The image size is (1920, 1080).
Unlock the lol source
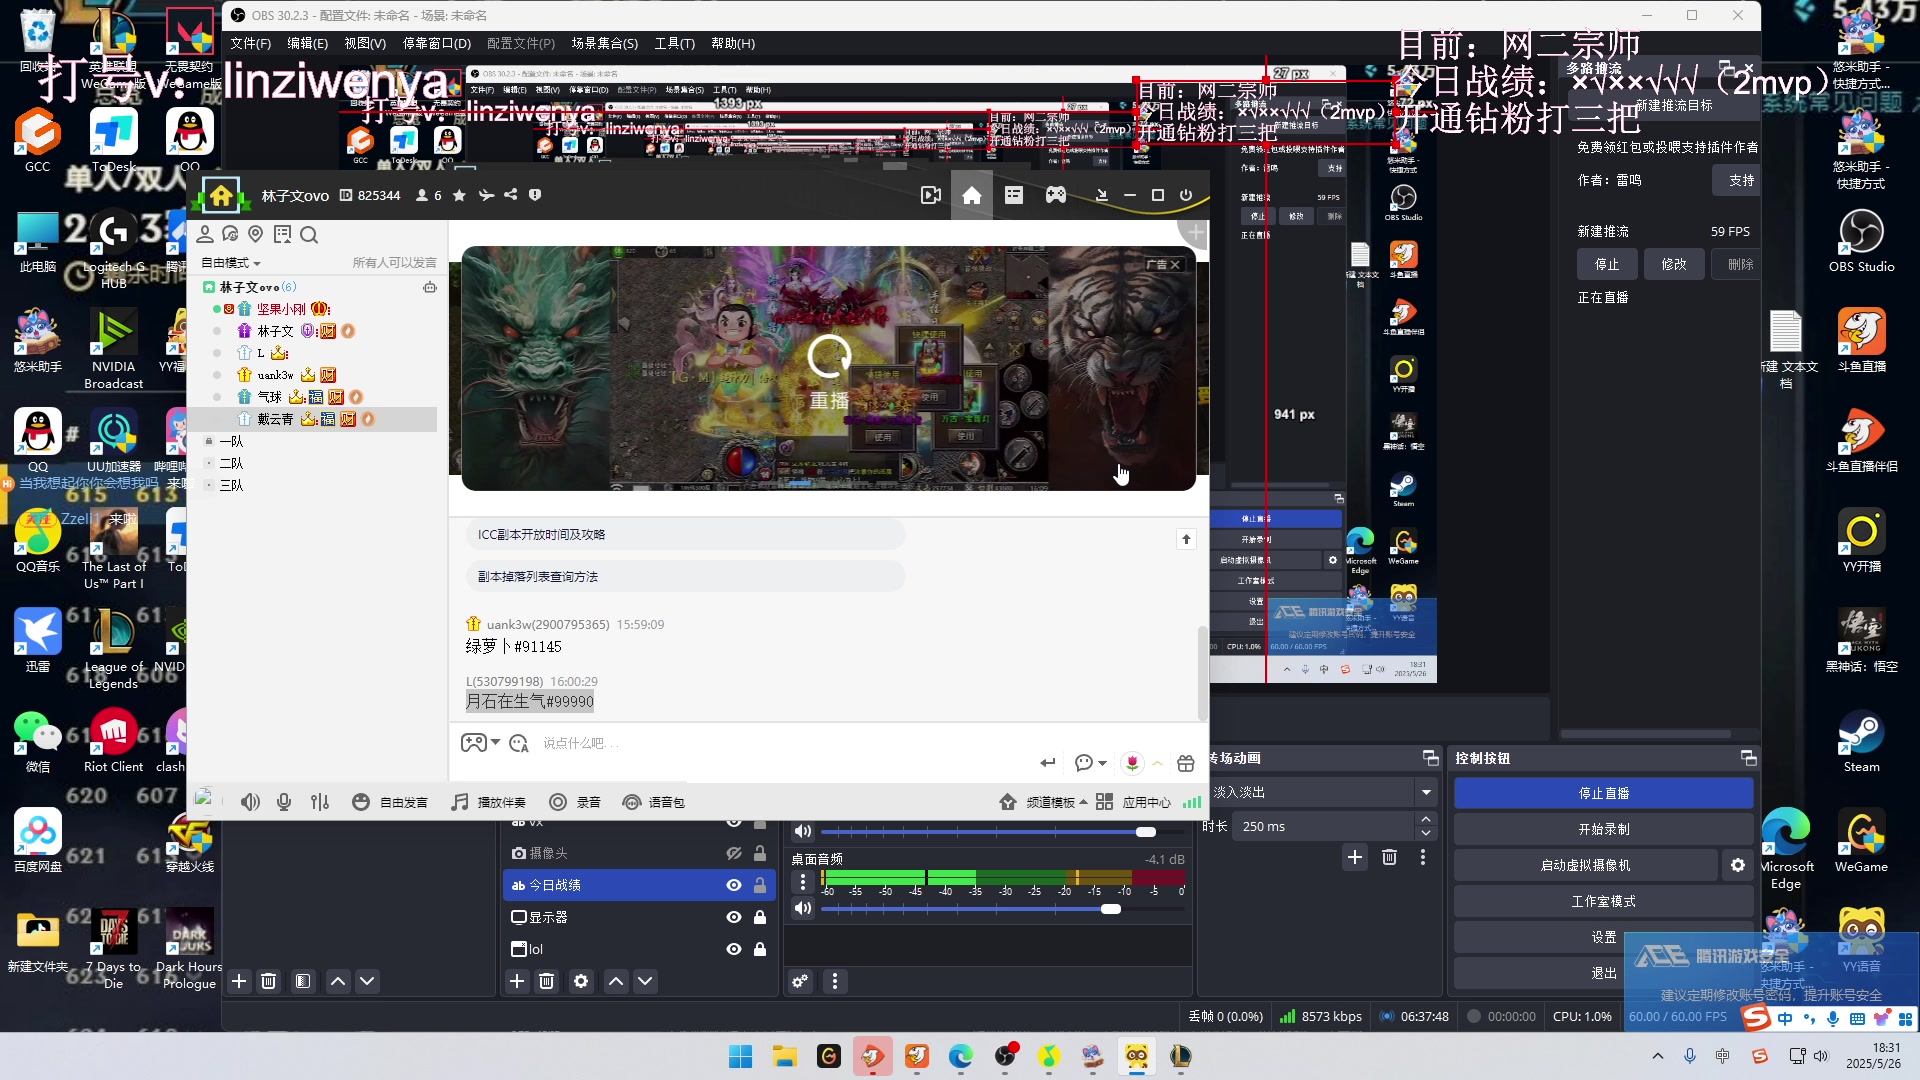point(760,949)
